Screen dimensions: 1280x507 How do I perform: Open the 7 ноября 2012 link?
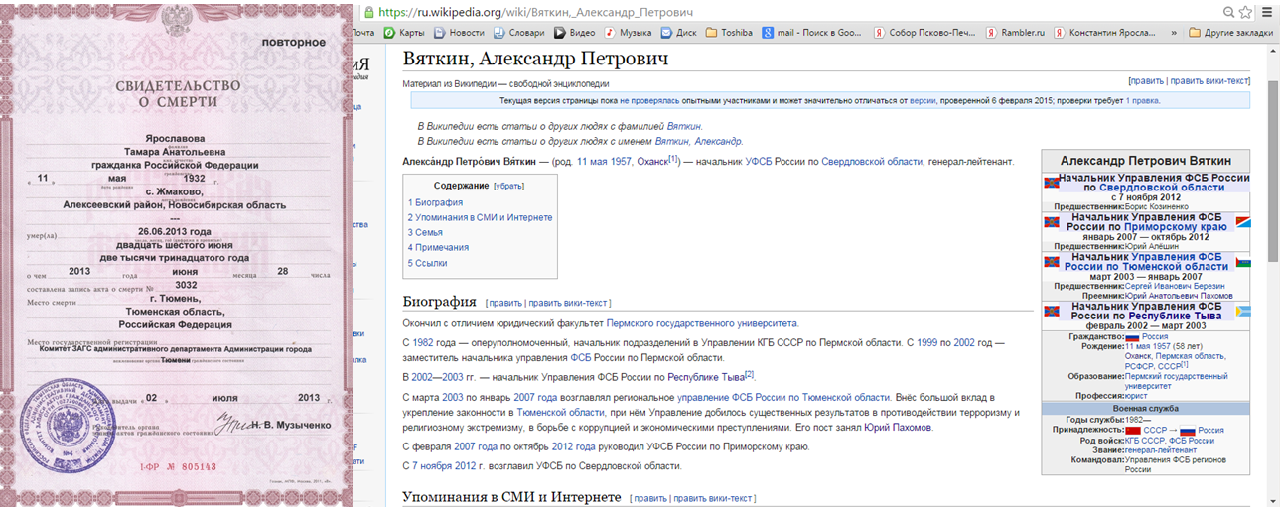[444, 466]
